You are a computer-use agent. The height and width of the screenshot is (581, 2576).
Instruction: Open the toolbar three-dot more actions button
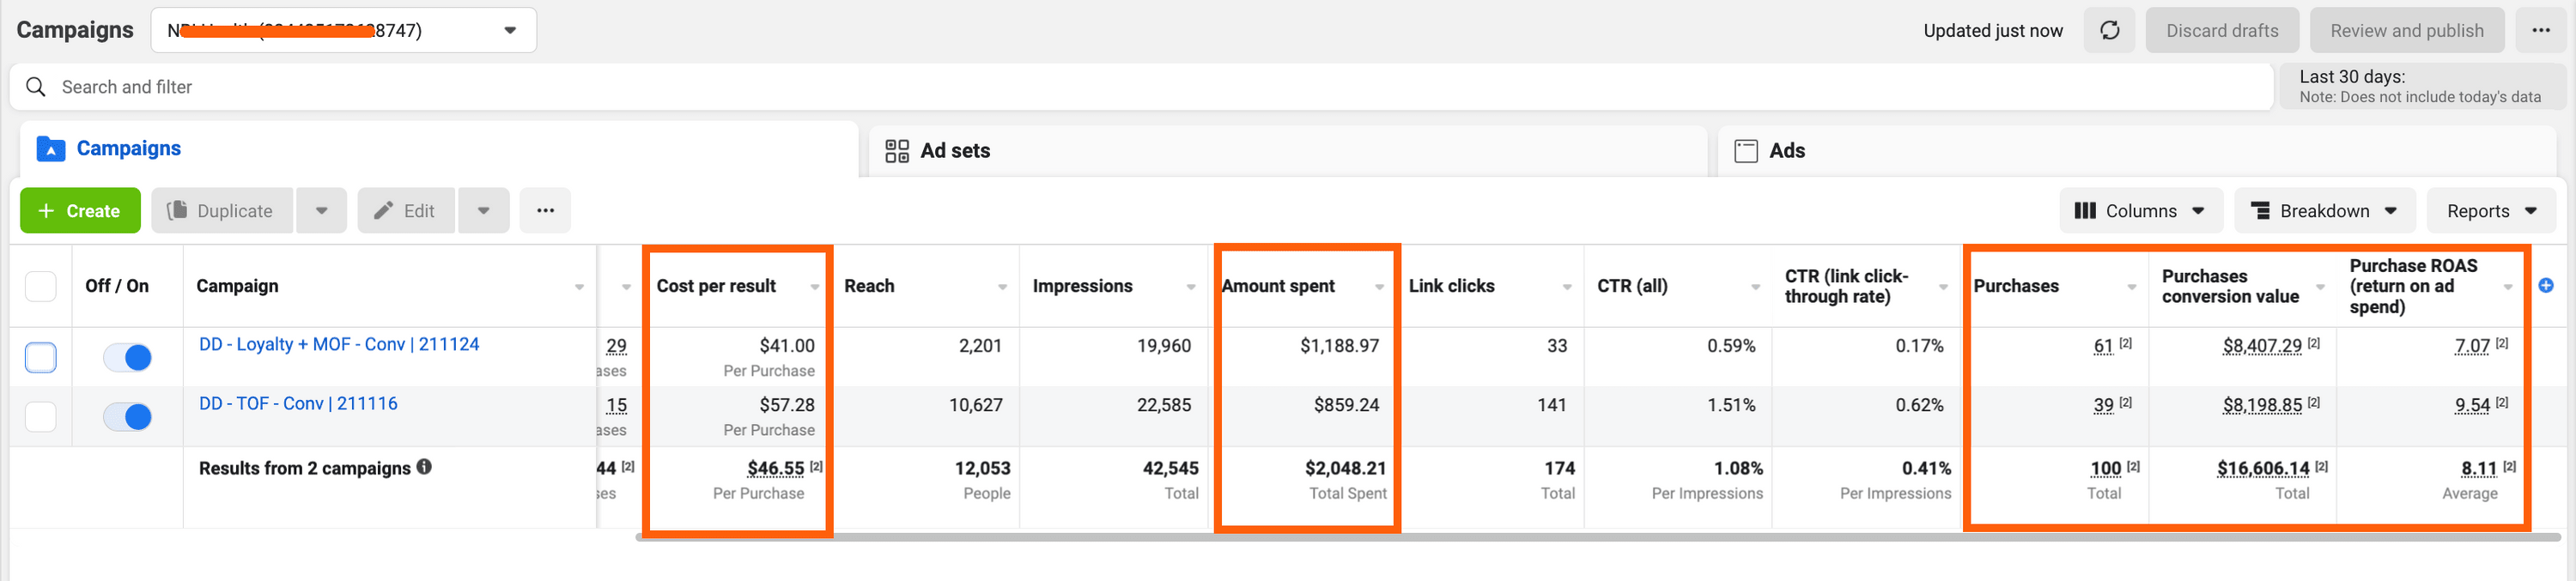point(545,211)
